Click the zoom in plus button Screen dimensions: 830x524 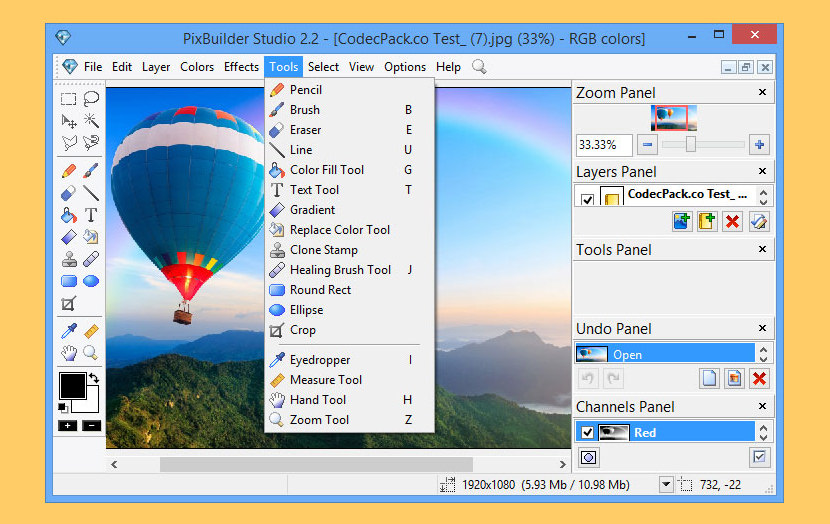click(x=759, y=145)
